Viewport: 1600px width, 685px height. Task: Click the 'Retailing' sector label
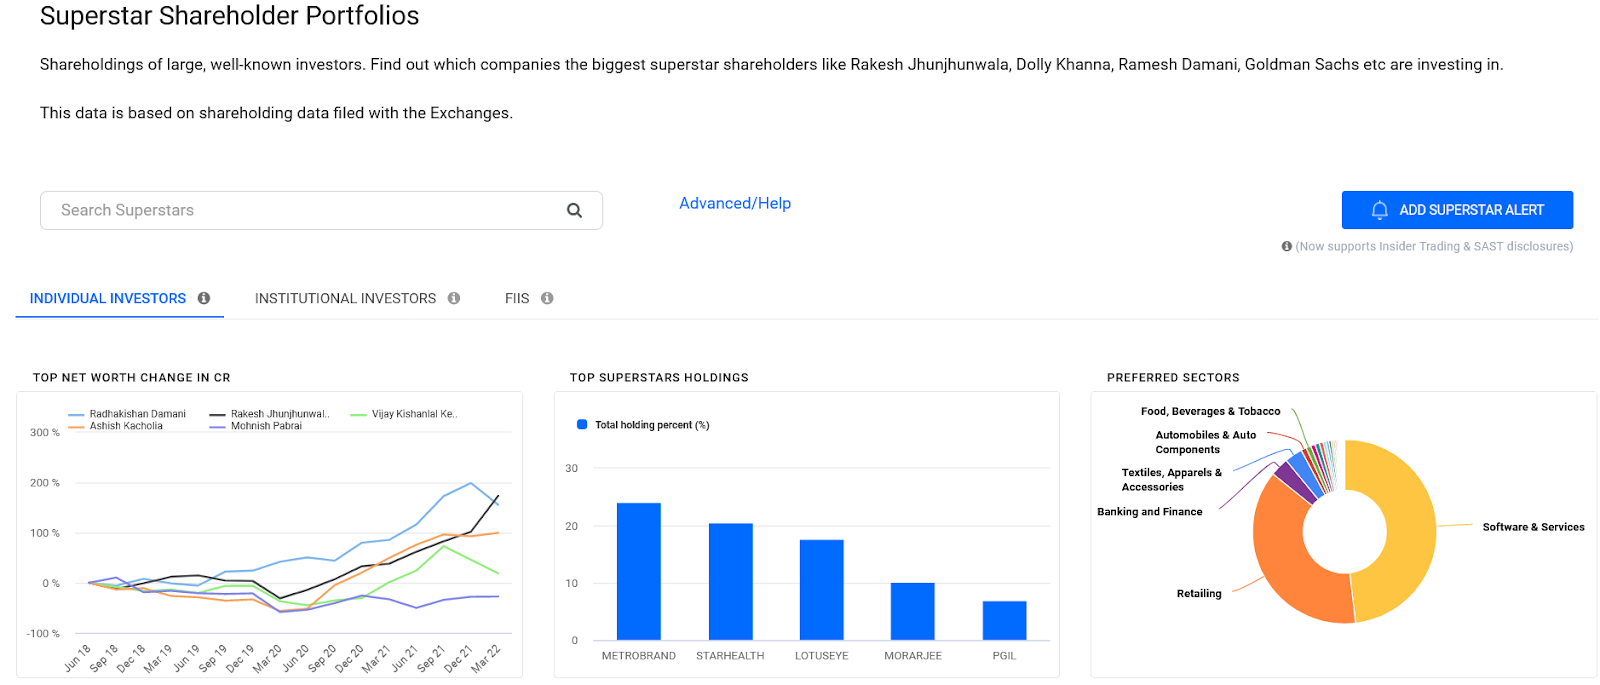point(1199,594)
